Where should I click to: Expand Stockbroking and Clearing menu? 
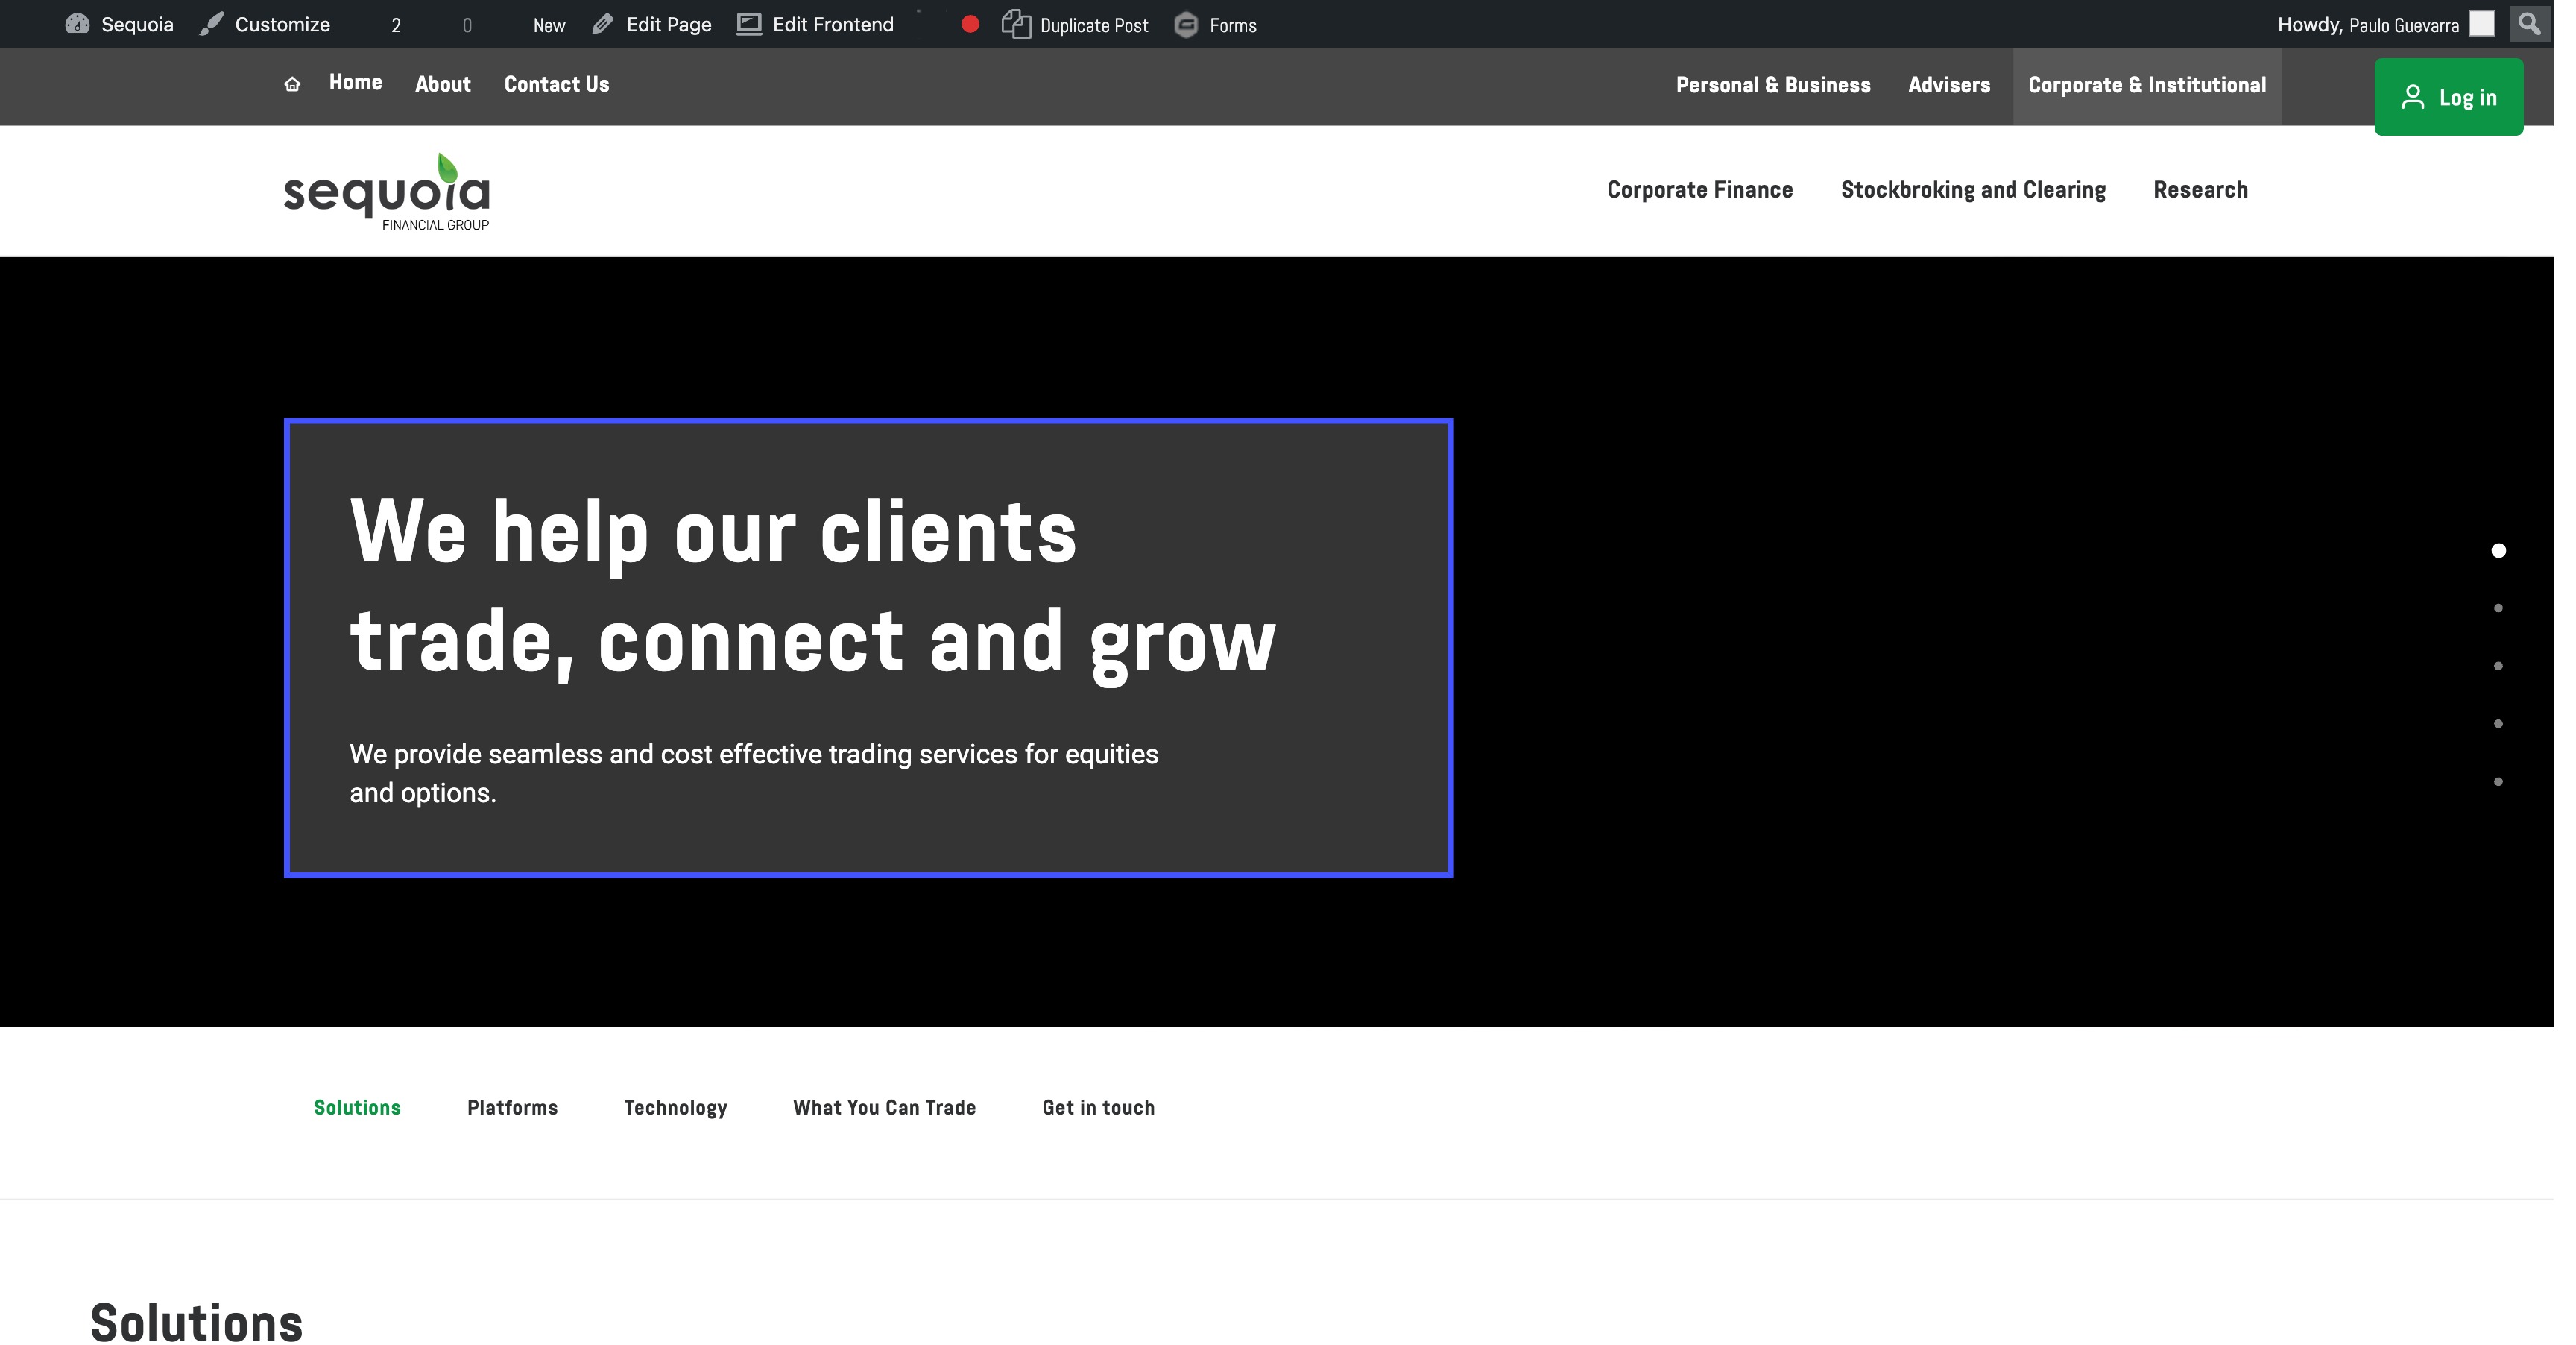point(1972,190)
